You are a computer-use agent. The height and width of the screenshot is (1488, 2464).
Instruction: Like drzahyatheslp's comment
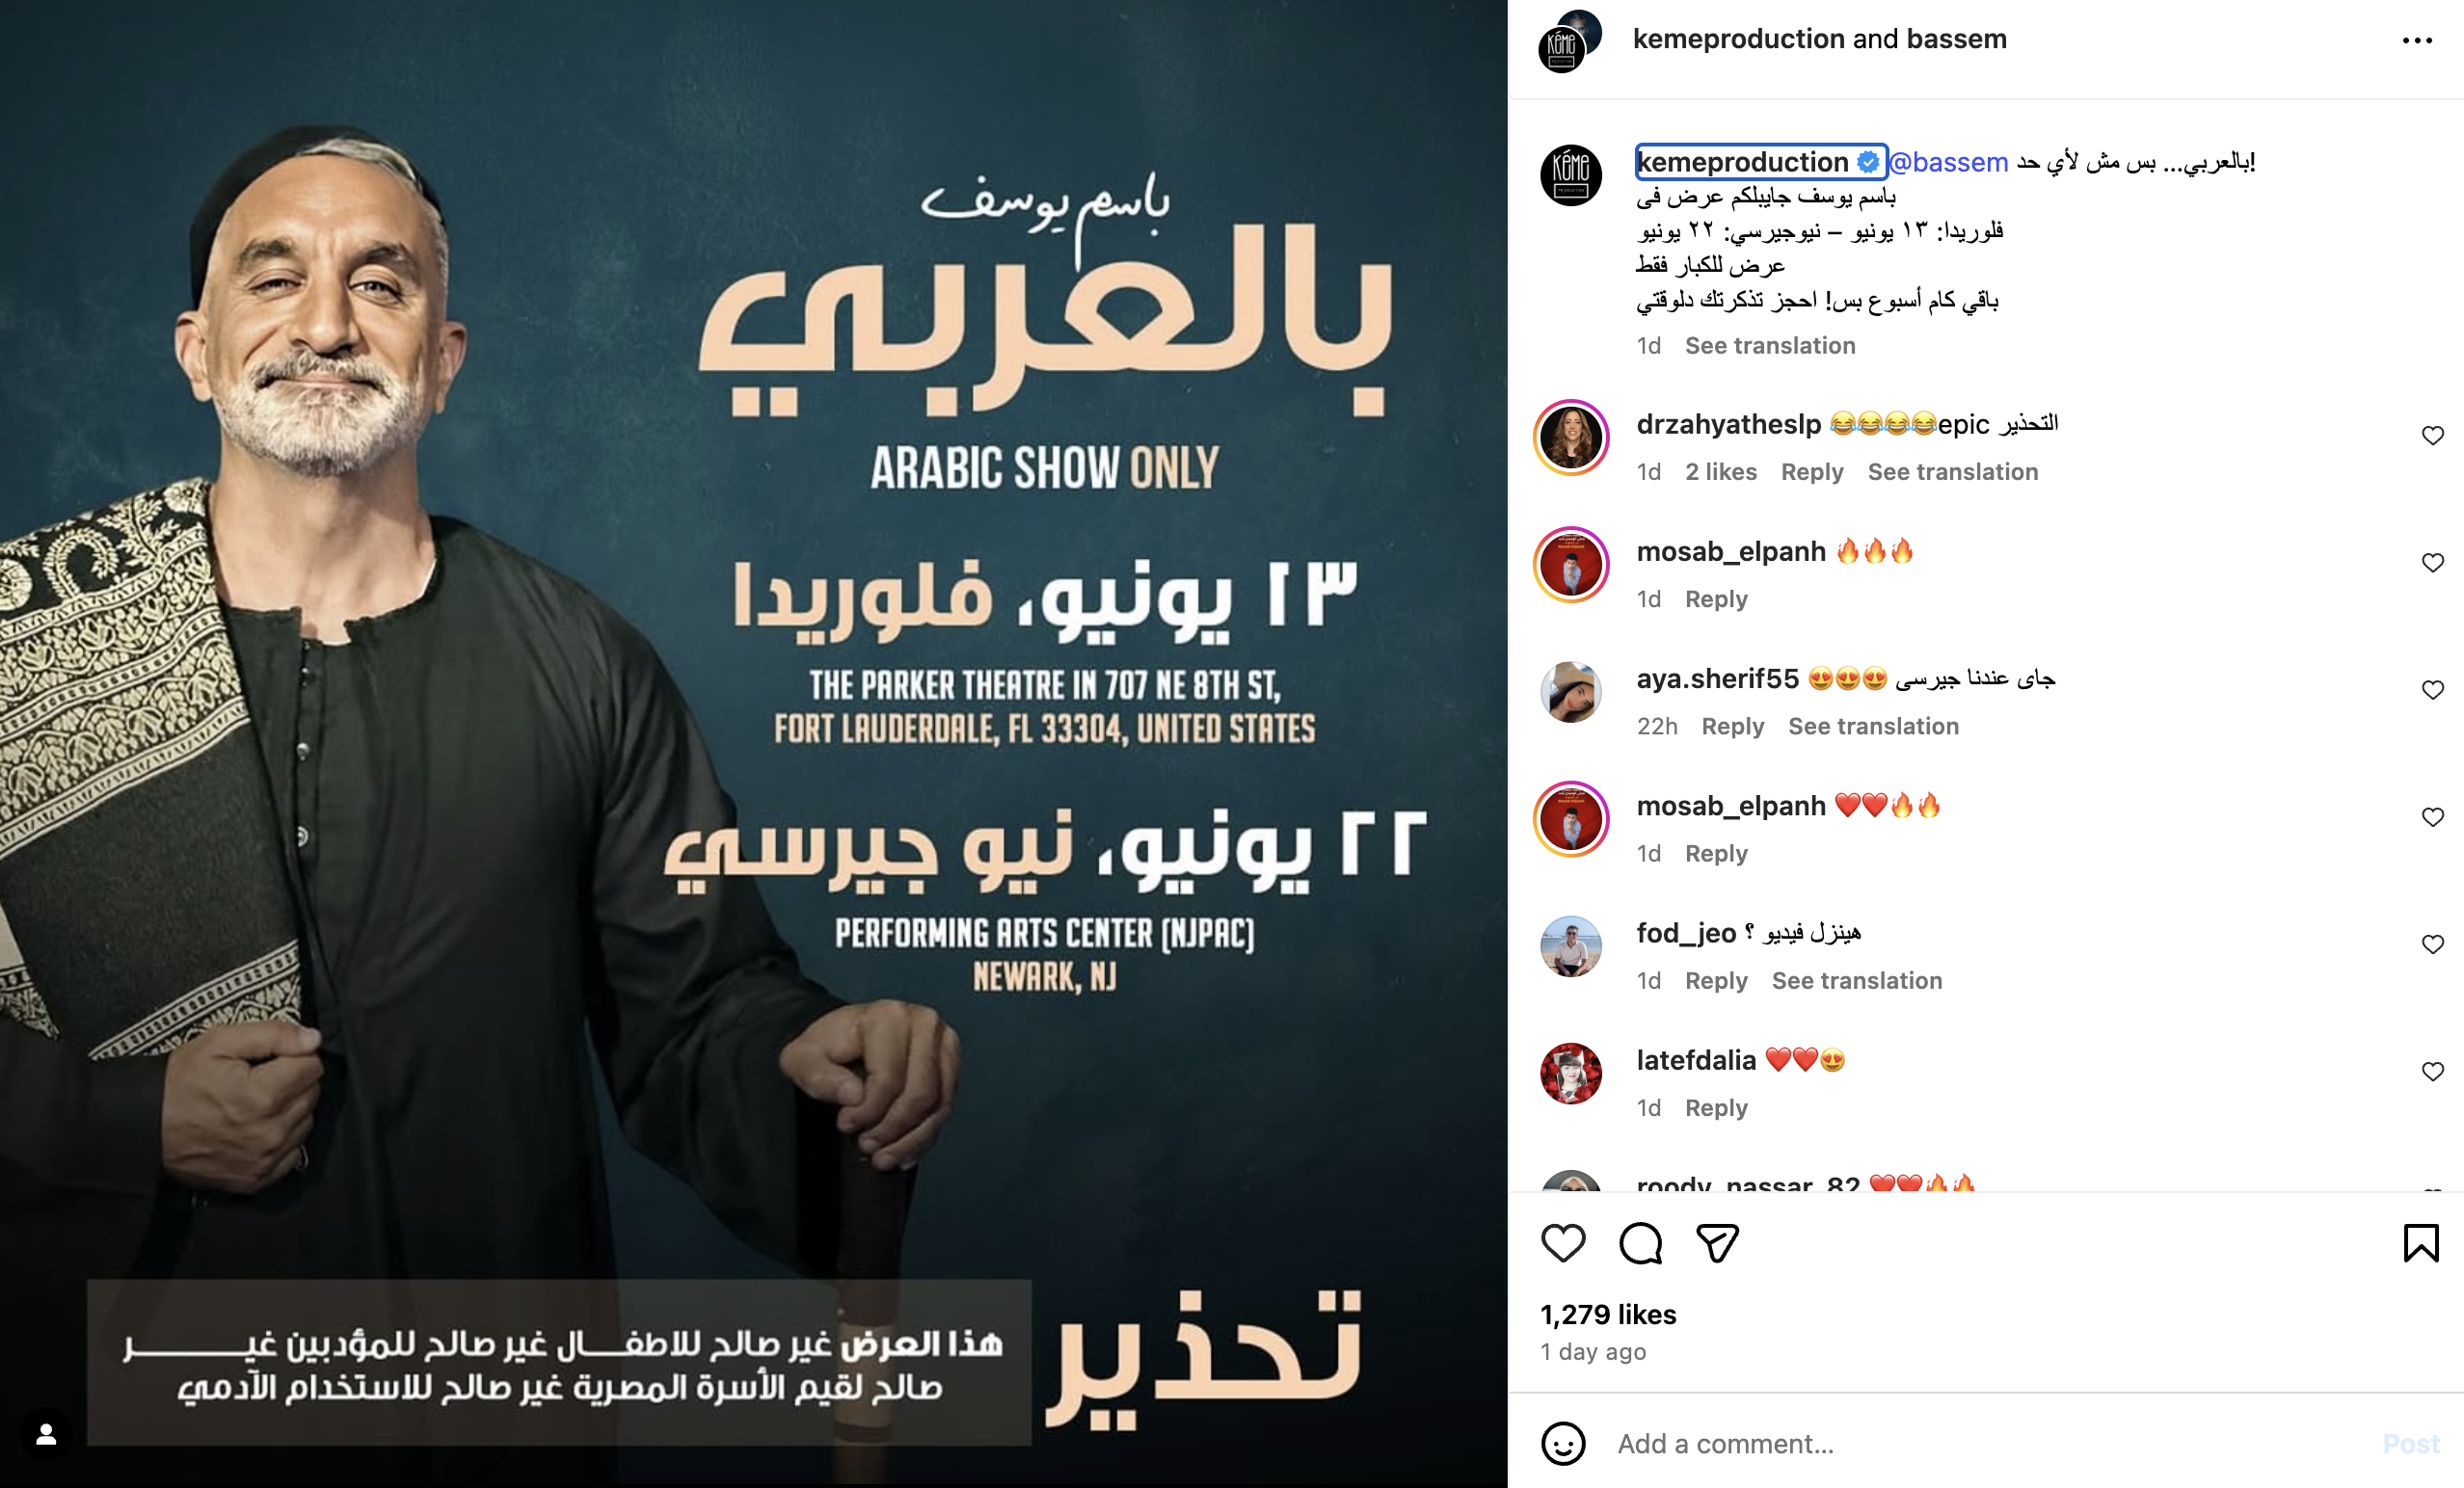[2433, 435]
